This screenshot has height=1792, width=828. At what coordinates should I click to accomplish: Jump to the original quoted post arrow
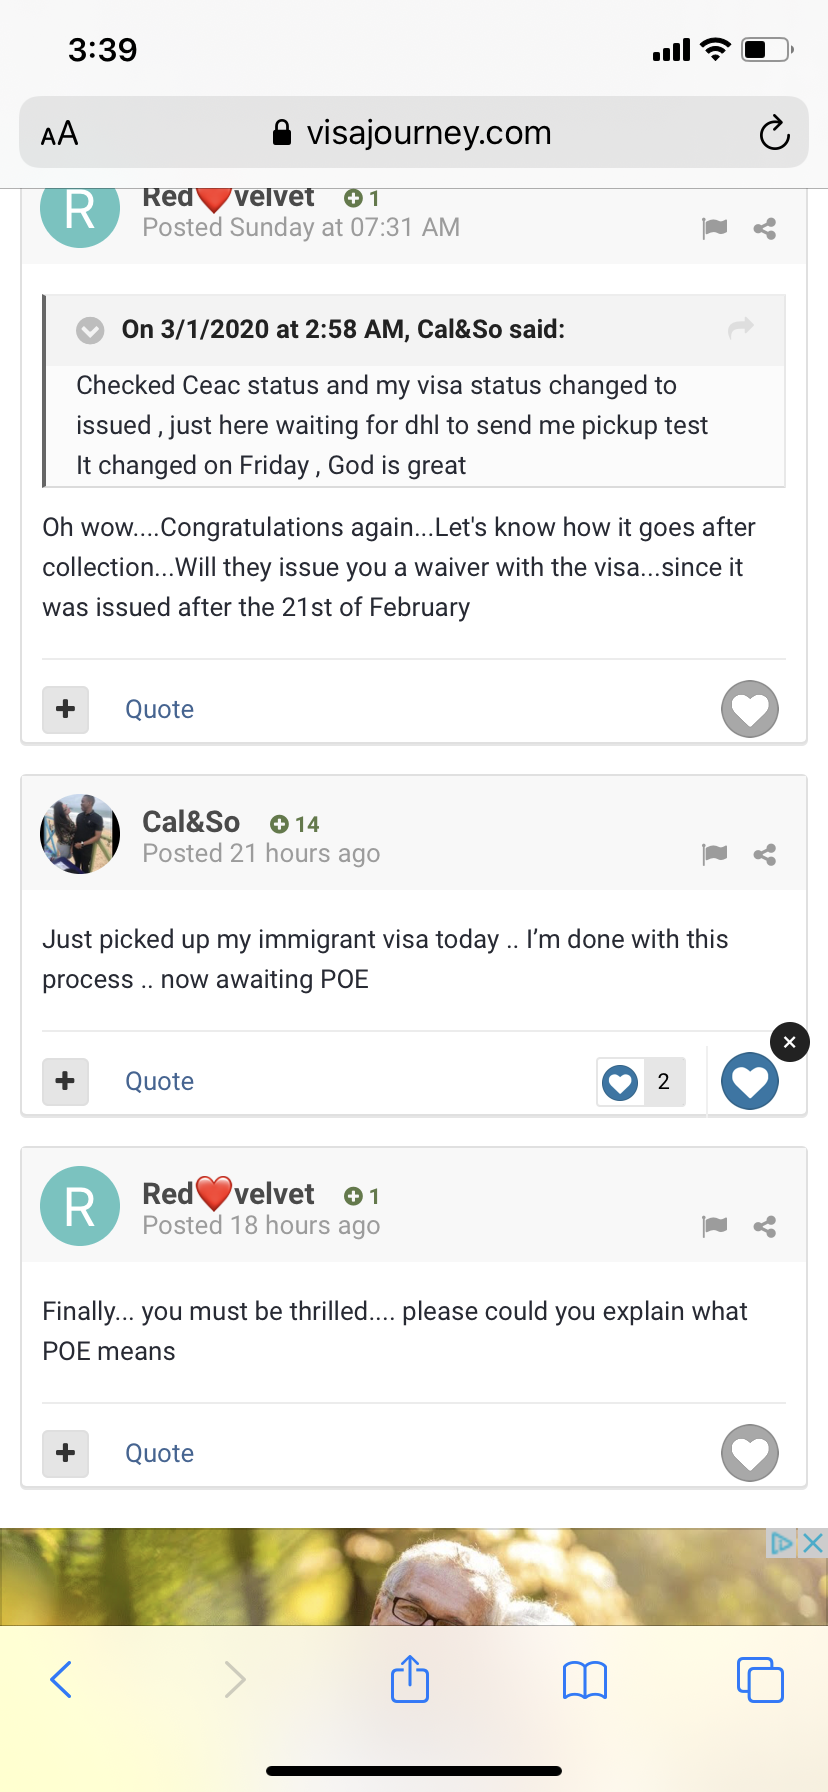pos(741,327)
